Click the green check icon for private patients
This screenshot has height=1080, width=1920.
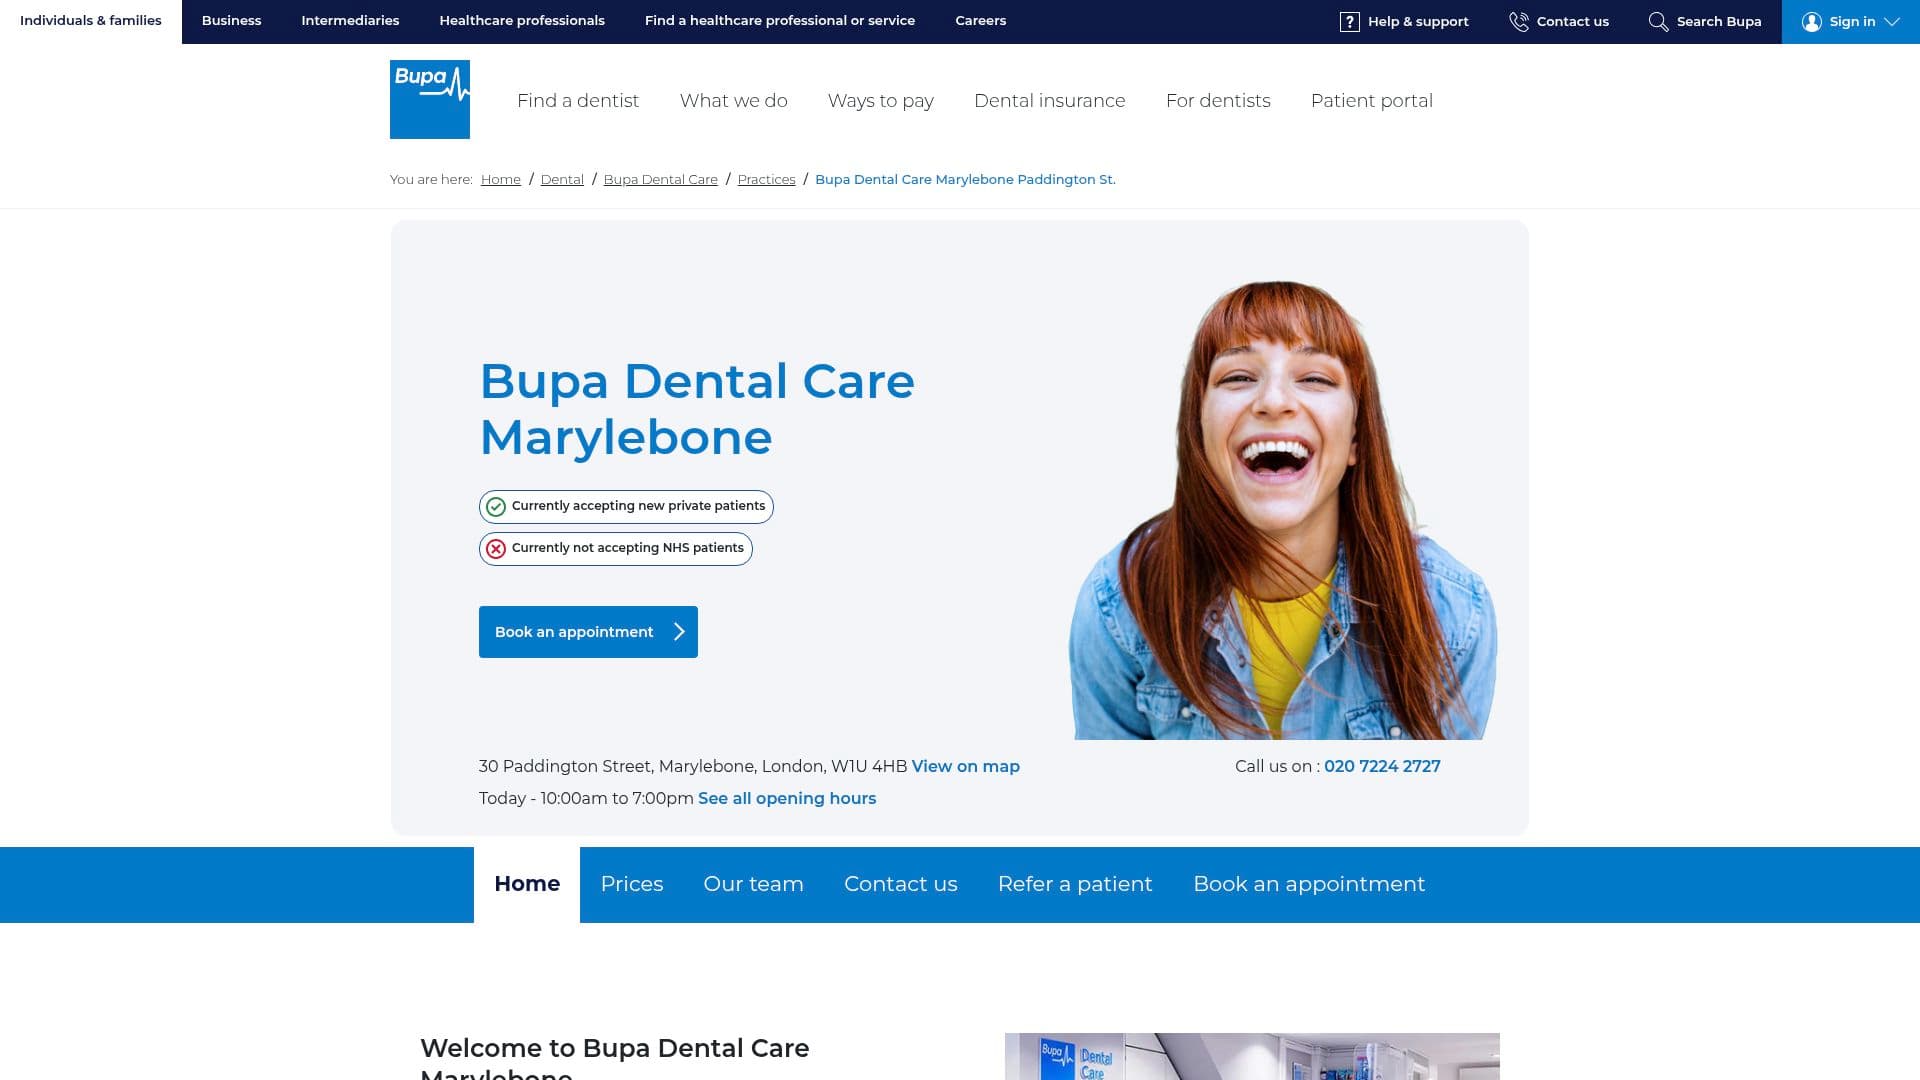496,507
